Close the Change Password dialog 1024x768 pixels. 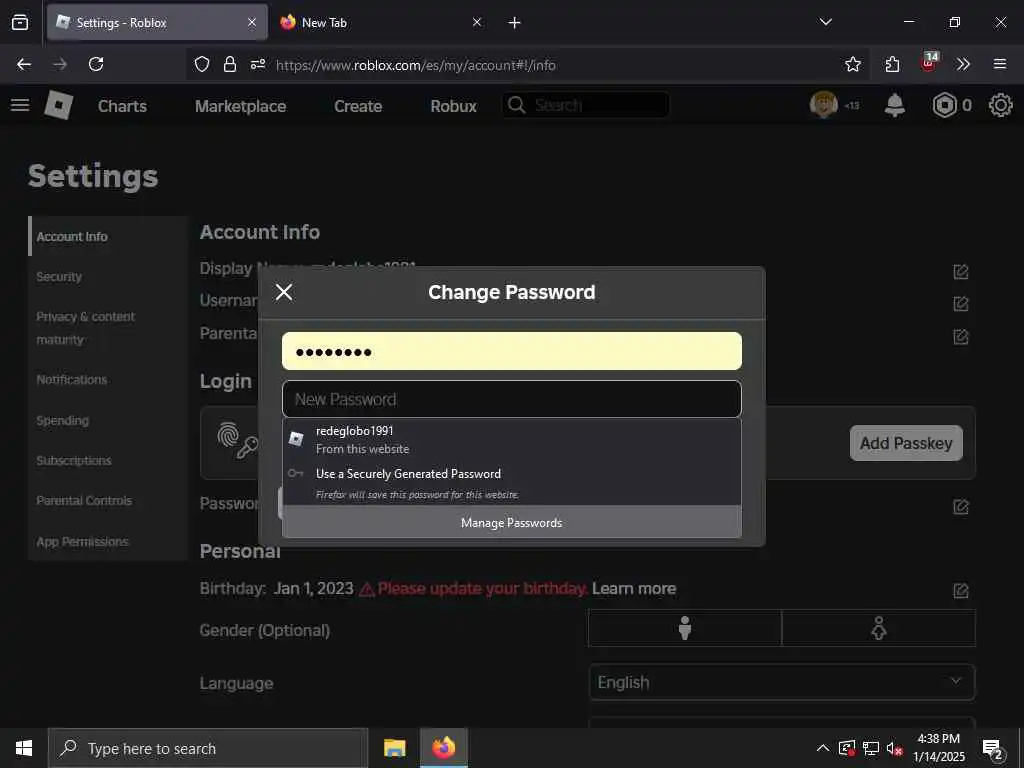(x=284, y=292)
